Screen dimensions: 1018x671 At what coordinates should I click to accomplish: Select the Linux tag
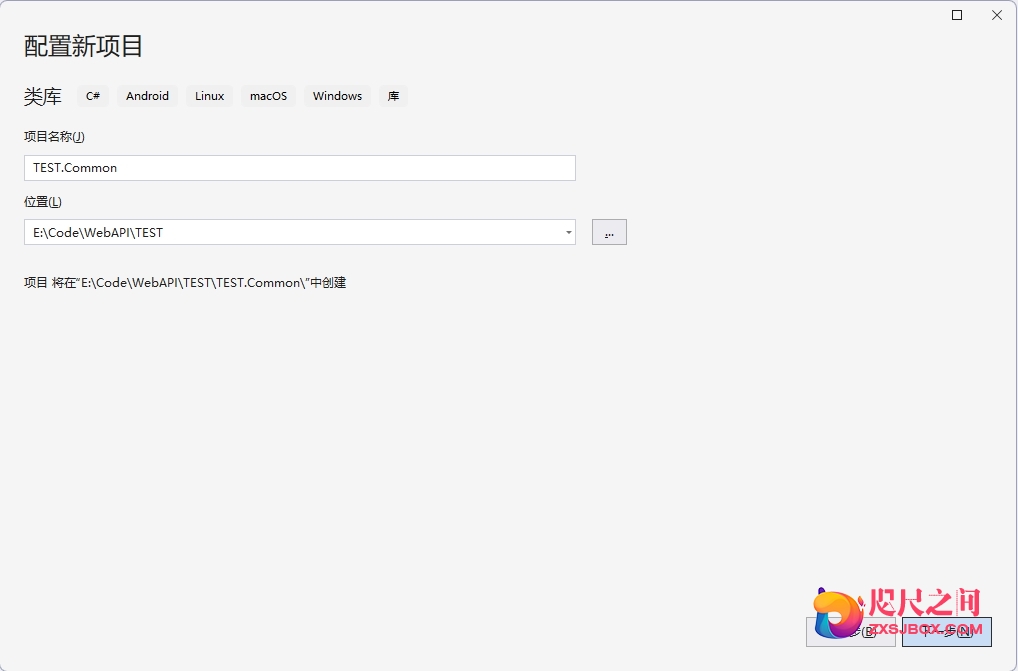coord(209,96)
